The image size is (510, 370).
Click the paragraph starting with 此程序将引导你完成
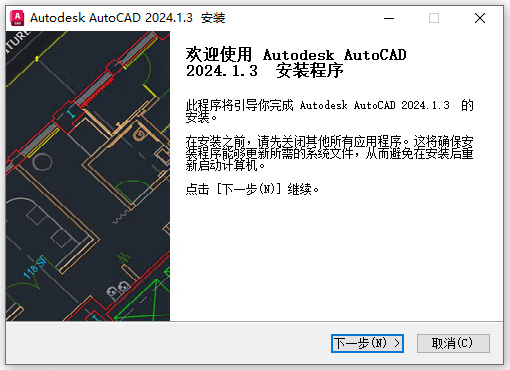tap(329, 111)
